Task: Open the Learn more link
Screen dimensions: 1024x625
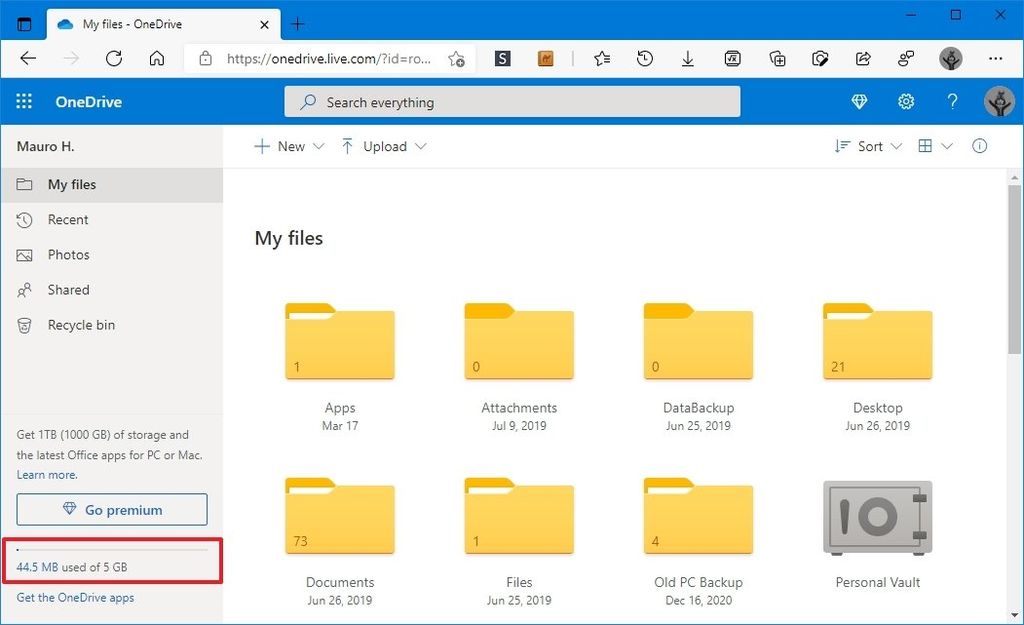Action: 45,474
